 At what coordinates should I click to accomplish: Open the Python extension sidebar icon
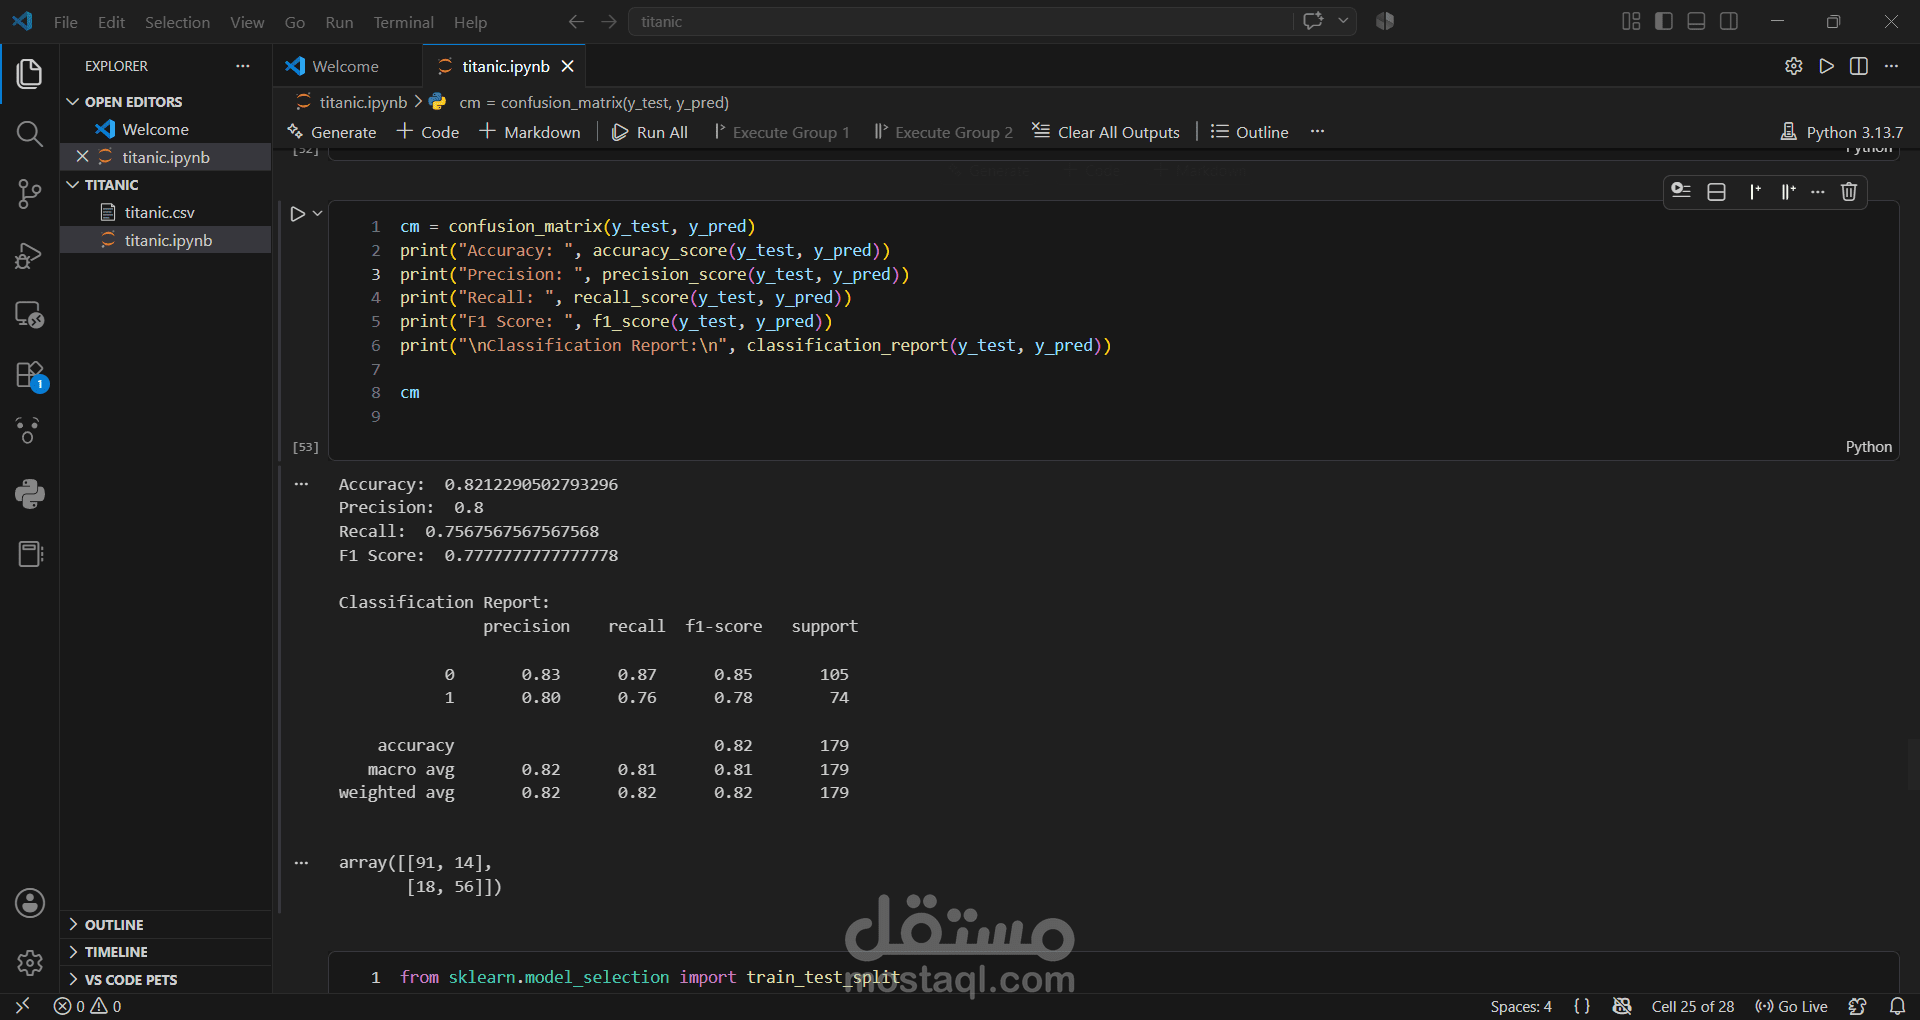(x=29, y=493)
